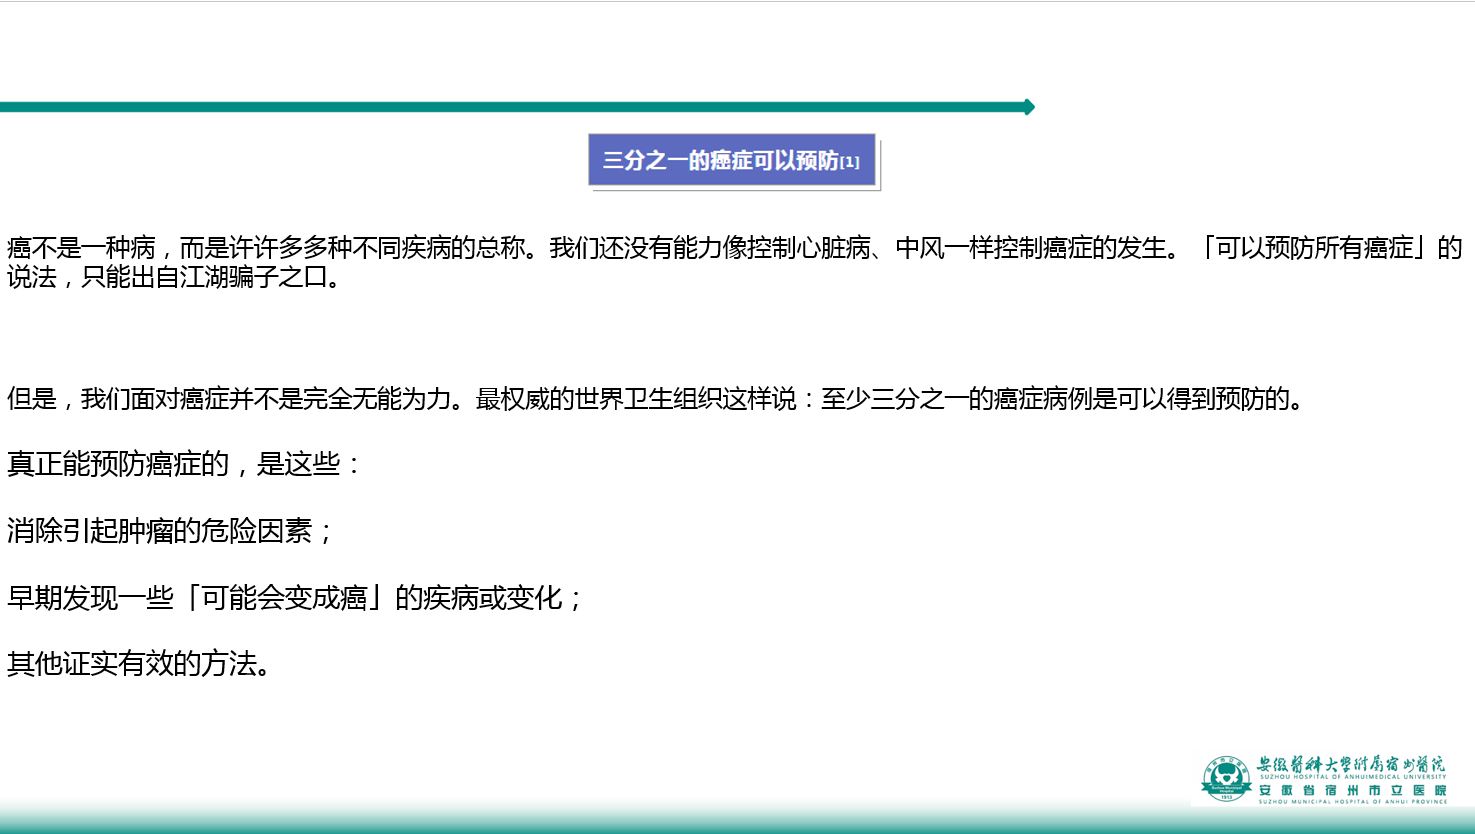Click the arrowhead at the green line's end
The width and height of the screenshot is (1475, 834).
(1029, 107)
